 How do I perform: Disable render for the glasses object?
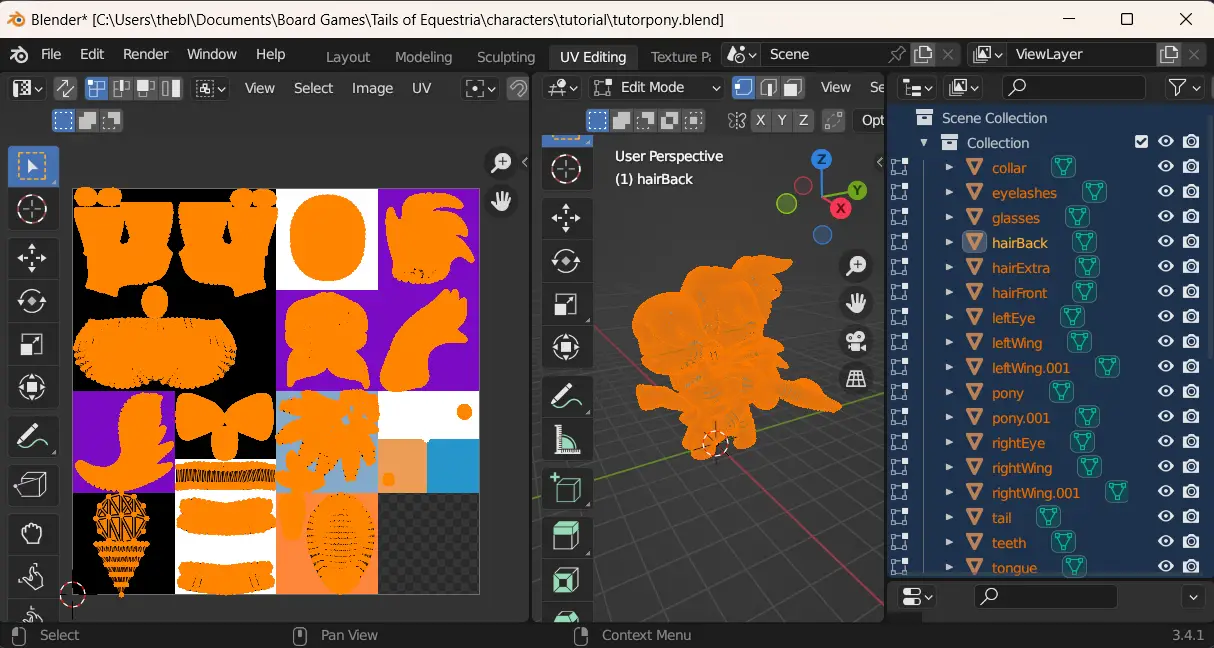point(1191,217)
